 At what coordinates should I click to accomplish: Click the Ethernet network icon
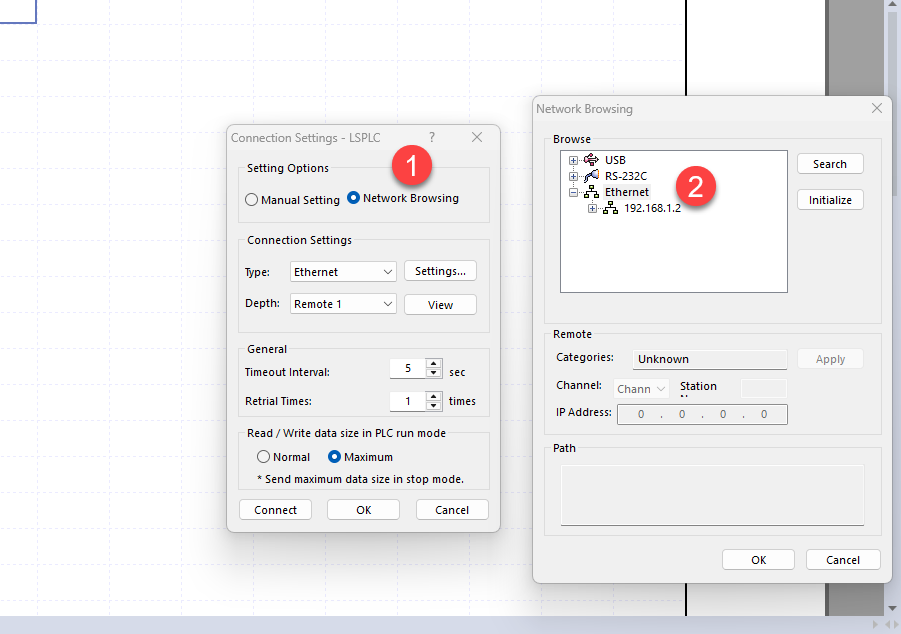pos(591,192)
